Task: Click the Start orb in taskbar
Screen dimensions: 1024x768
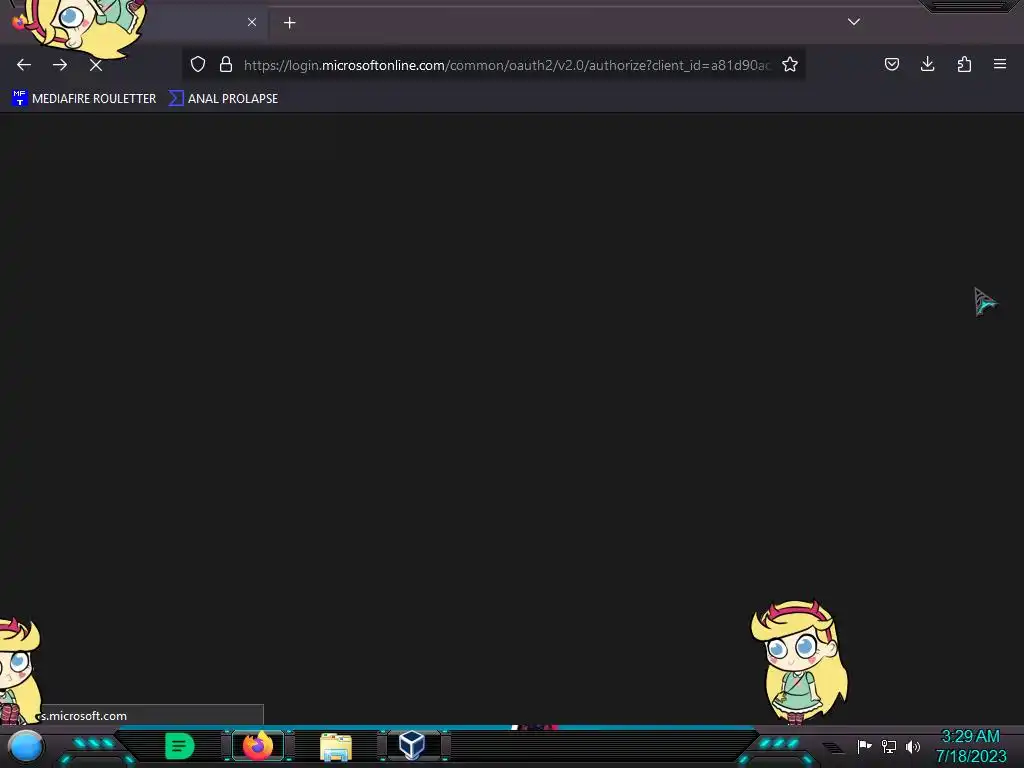Action: [25, 746]
